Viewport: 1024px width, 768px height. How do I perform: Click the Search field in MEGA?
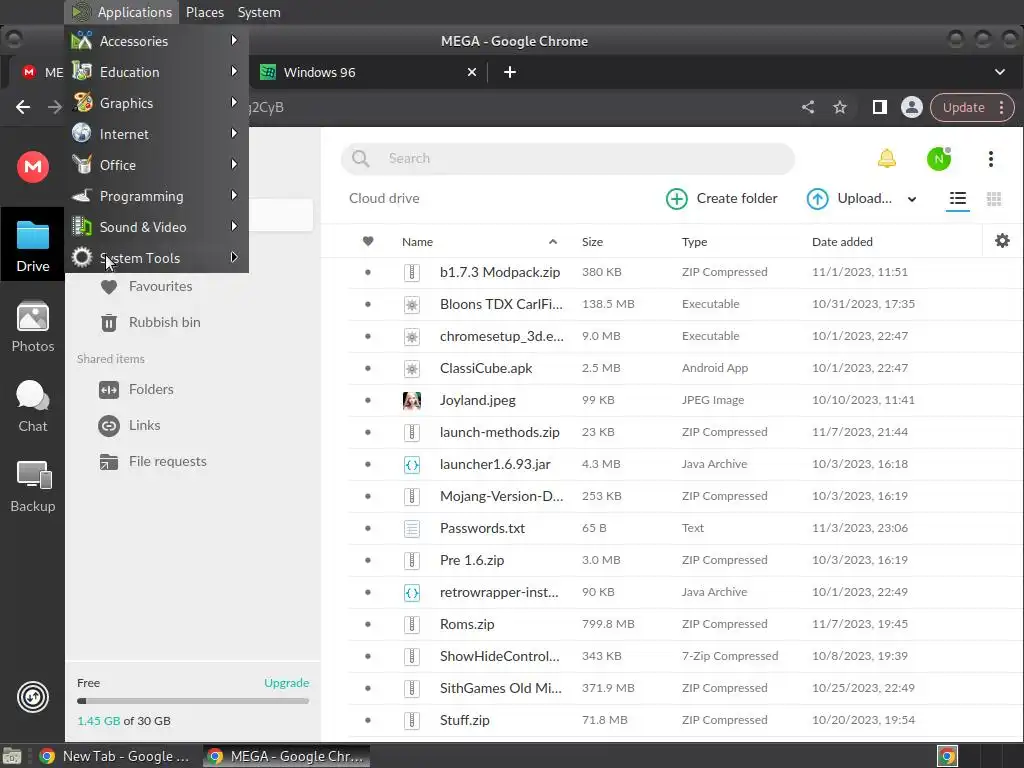point(568,159)
